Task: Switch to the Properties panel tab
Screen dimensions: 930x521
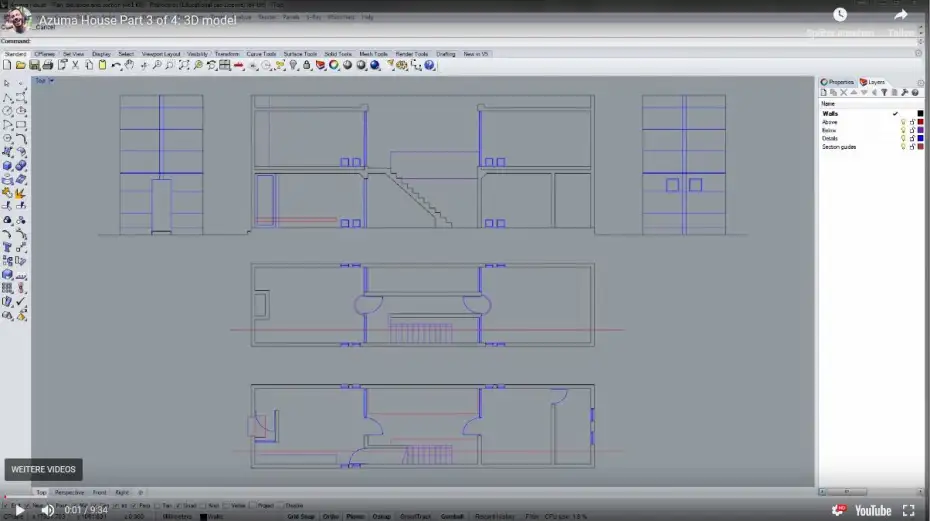Action: point(837,82)
